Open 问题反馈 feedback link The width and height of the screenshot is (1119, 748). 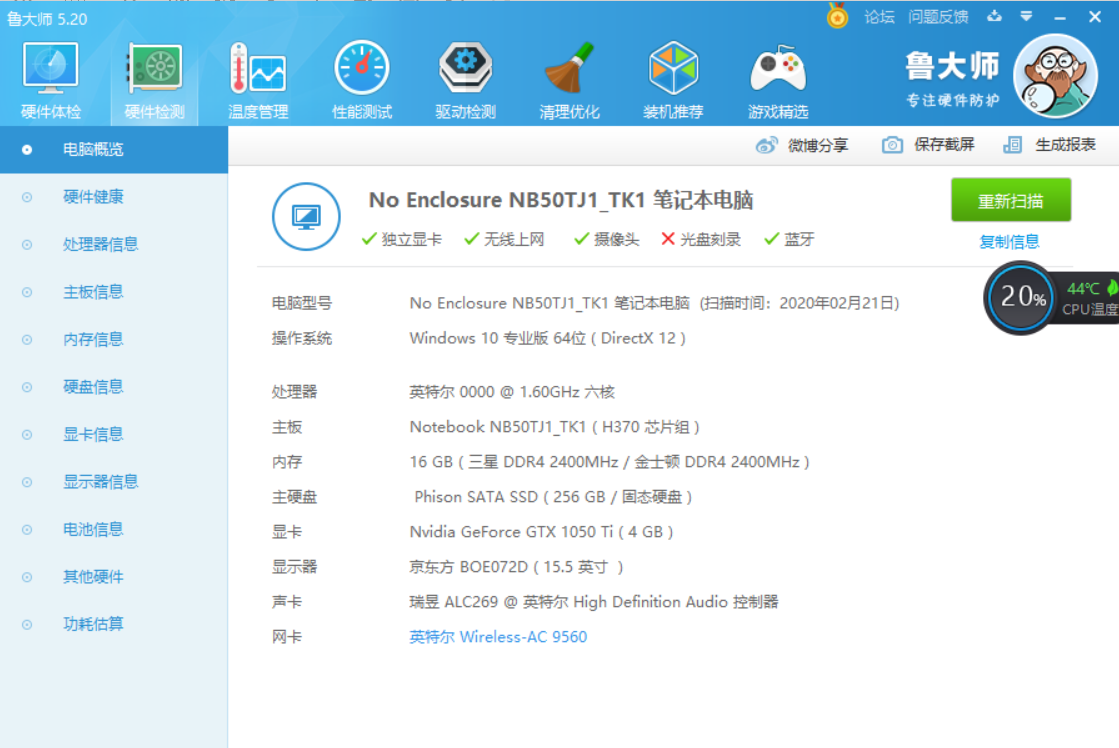coord(938,17)
